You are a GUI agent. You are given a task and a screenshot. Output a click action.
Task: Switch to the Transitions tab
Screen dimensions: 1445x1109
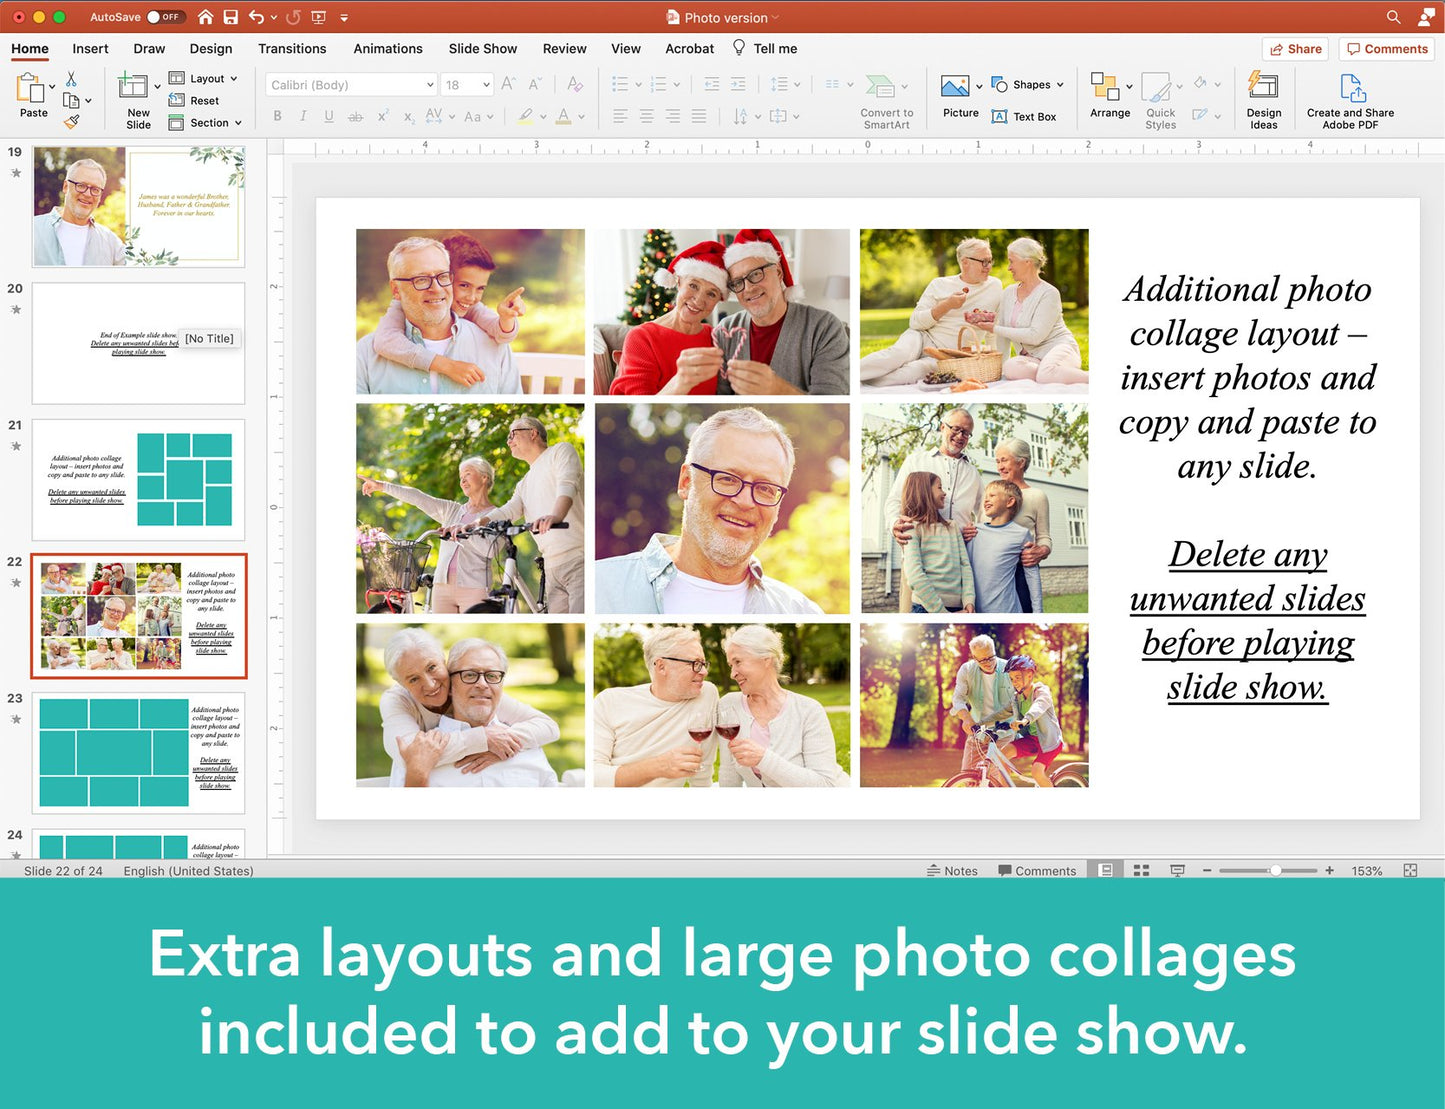point(291,48)
